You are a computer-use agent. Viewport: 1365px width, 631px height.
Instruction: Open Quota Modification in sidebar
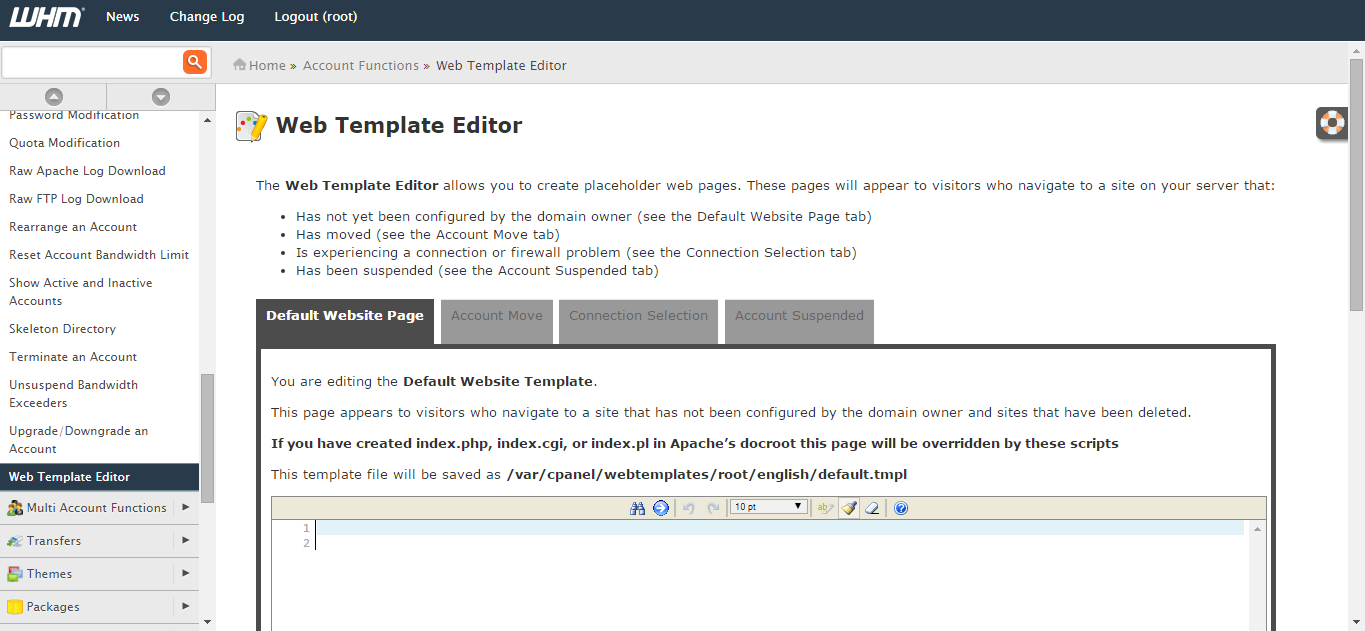pos(64,143)
